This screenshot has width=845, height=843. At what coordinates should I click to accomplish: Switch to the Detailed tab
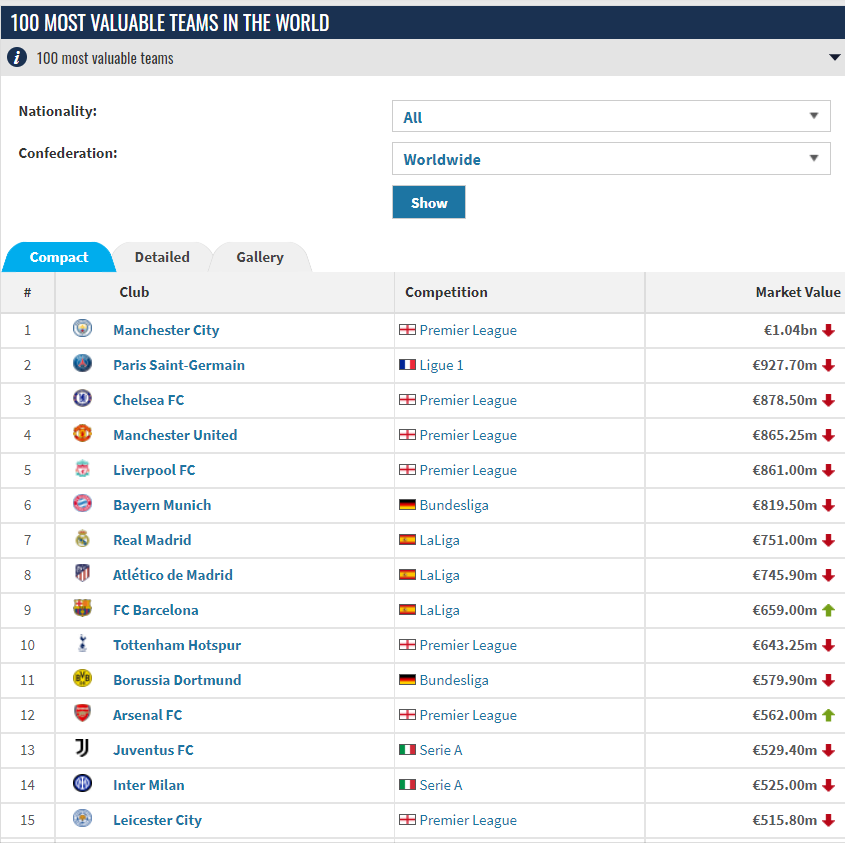pyautogui.click(x=162, y=257)
